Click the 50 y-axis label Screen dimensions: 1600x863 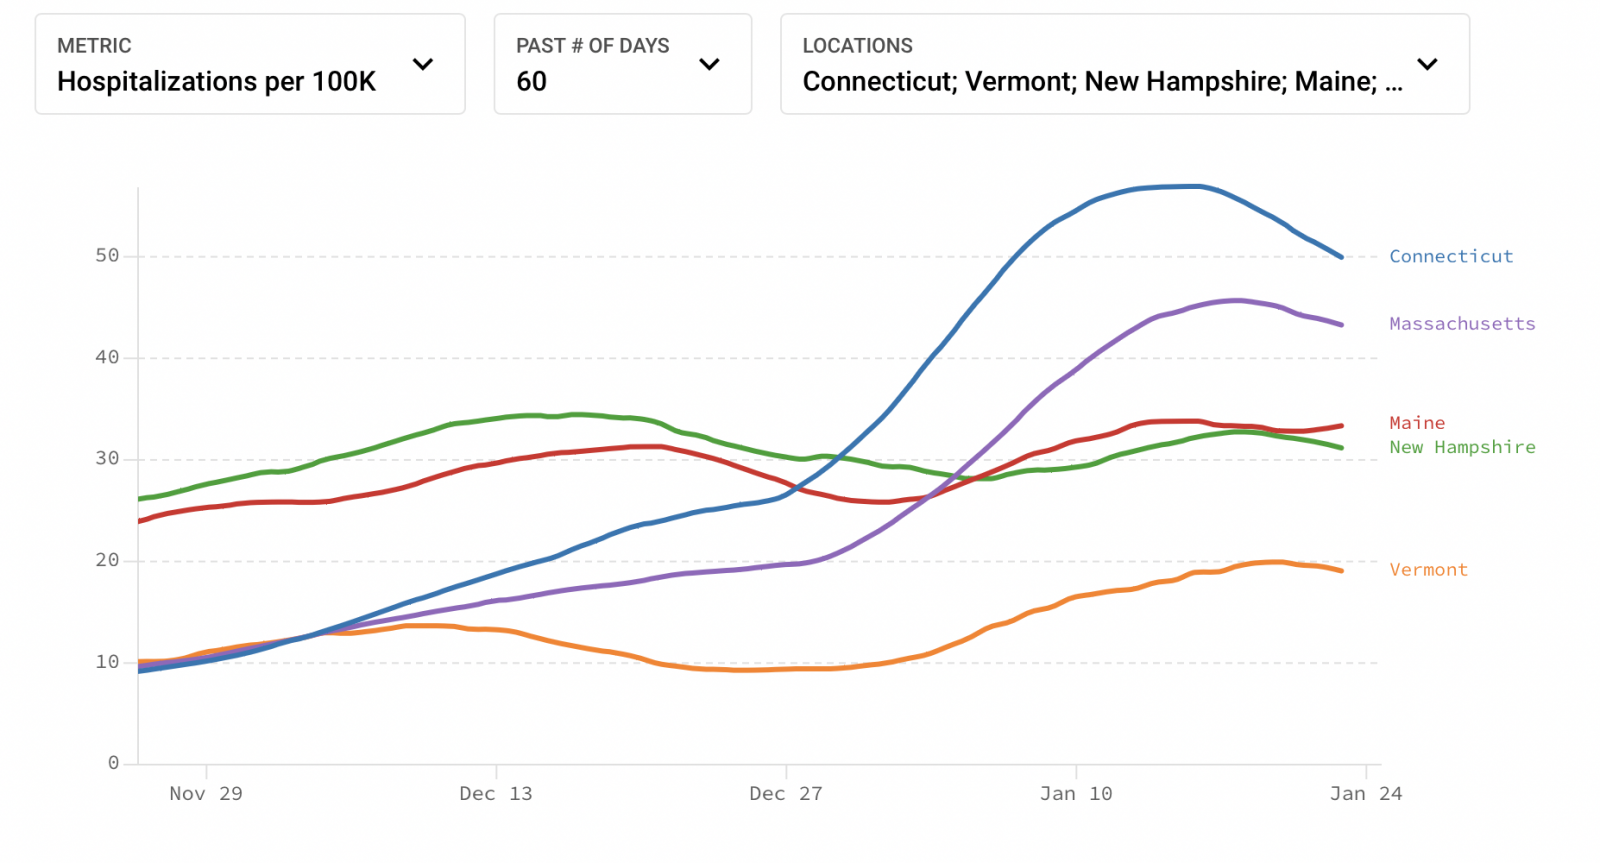pos(107,256)
